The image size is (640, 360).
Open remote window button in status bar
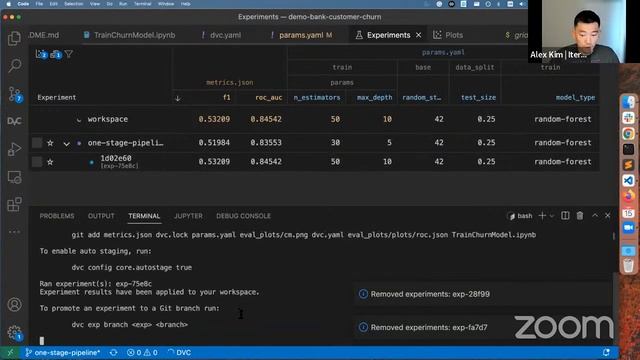coord(10,353)
